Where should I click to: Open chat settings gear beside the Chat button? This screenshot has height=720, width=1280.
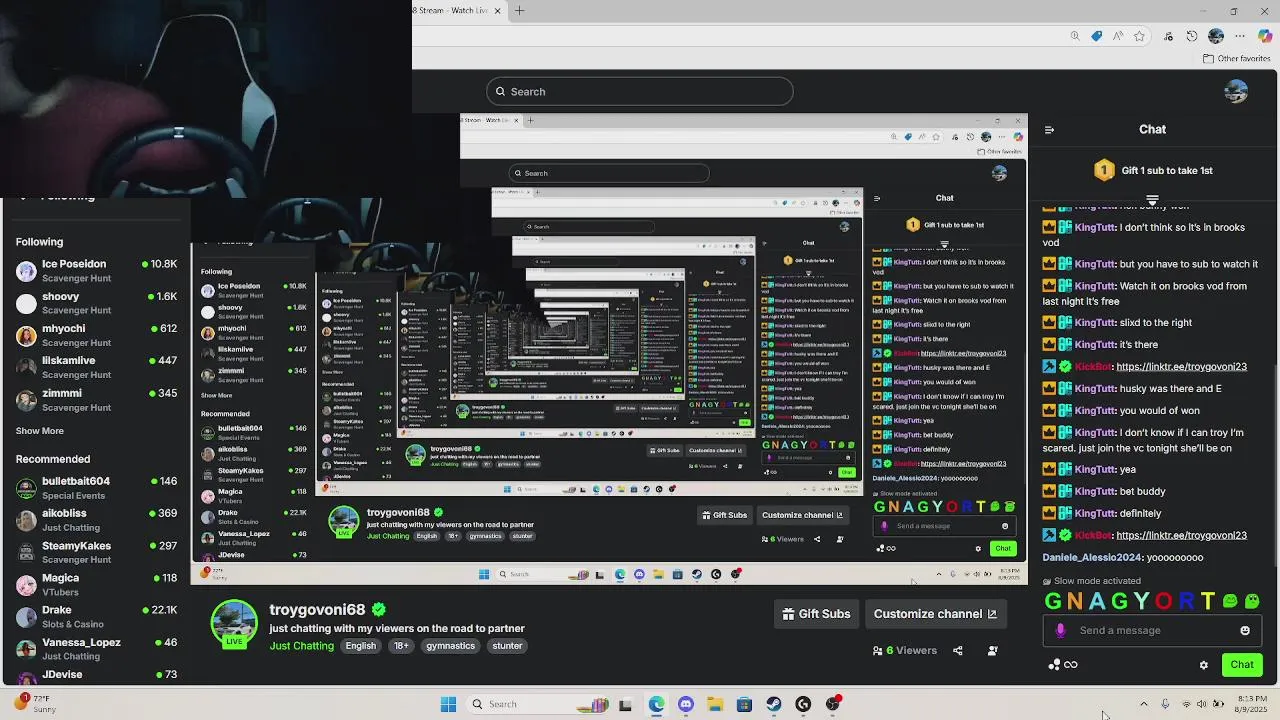(x=1204, y=665)
